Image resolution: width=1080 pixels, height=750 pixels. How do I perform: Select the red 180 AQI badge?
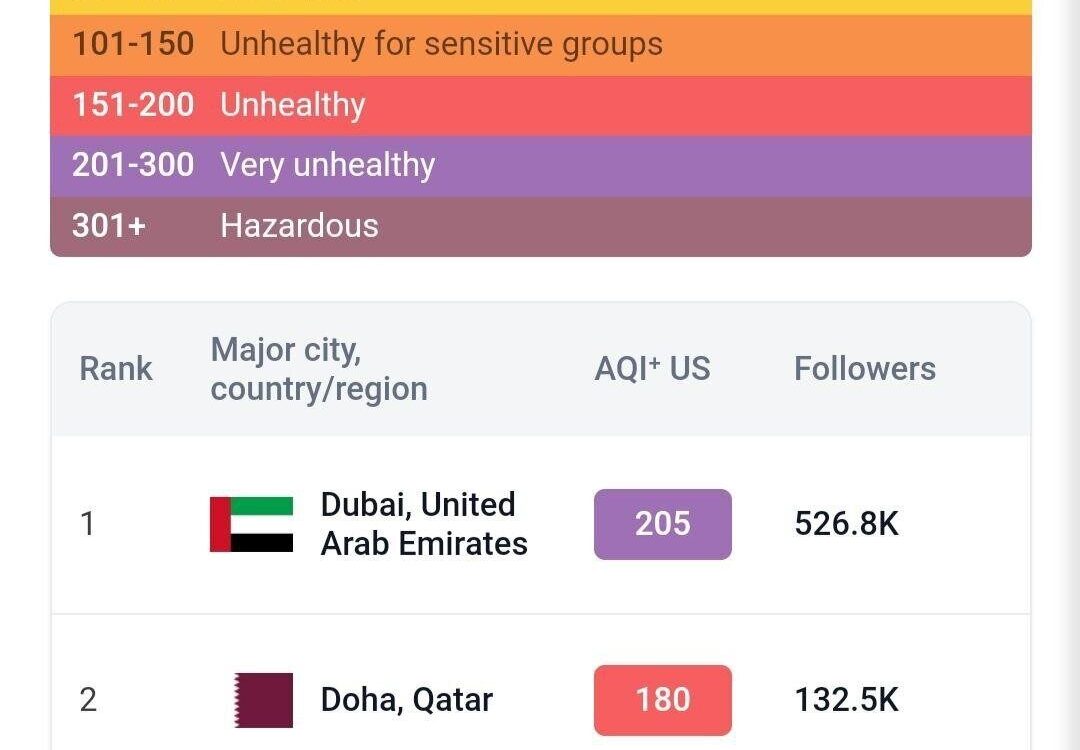[x=663, y=700]
